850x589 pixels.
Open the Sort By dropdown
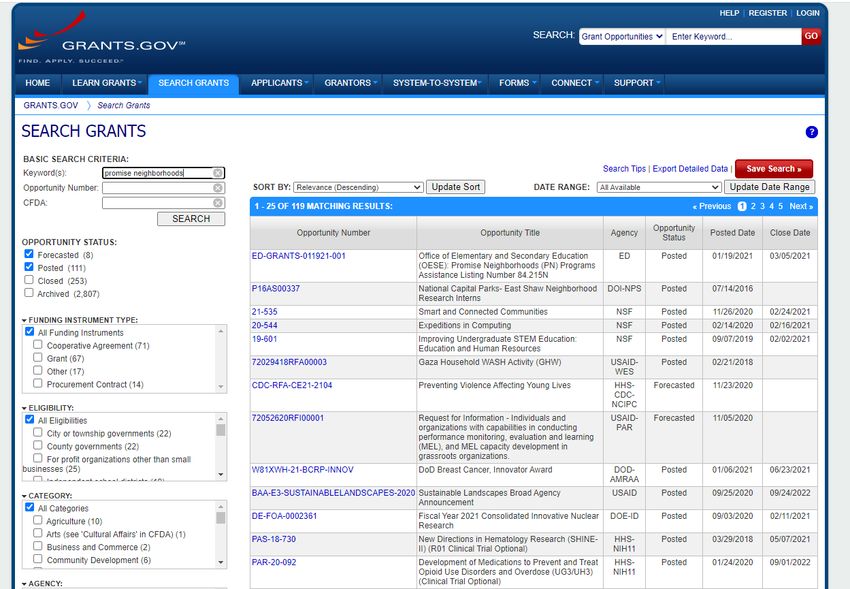click(x=358, y=187)
